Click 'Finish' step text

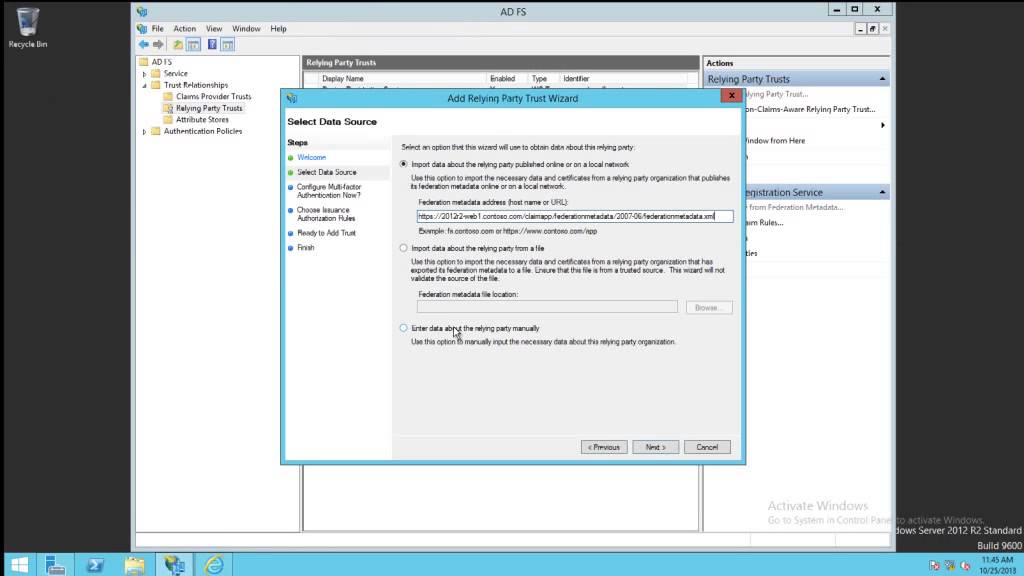point(306,248)
